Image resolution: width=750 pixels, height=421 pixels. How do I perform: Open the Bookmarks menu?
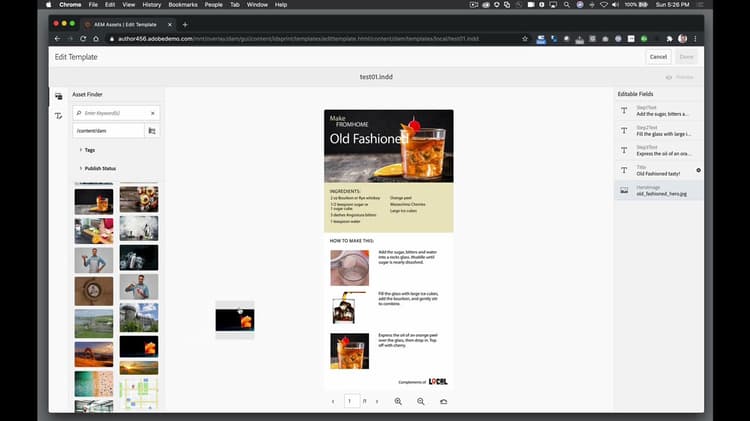pos(183,5)
